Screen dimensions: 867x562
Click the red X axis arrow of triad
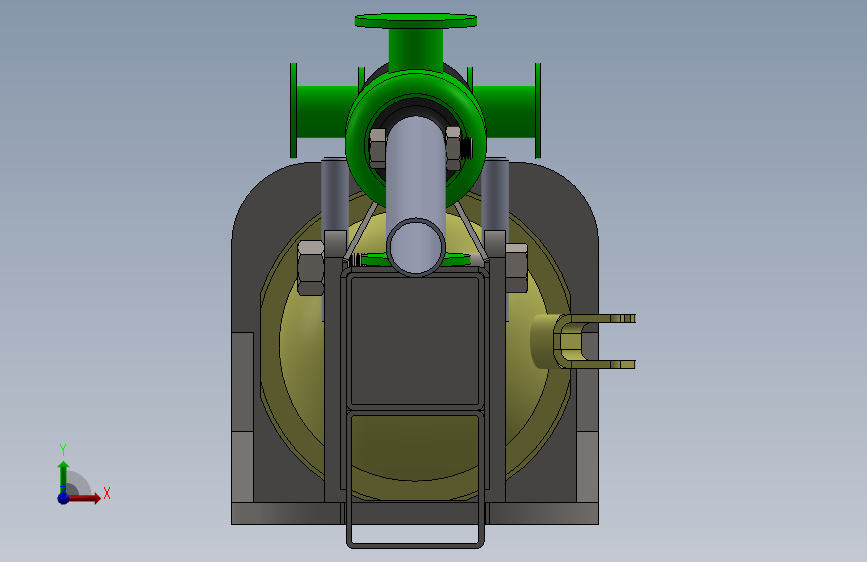(x=83, y=498)
